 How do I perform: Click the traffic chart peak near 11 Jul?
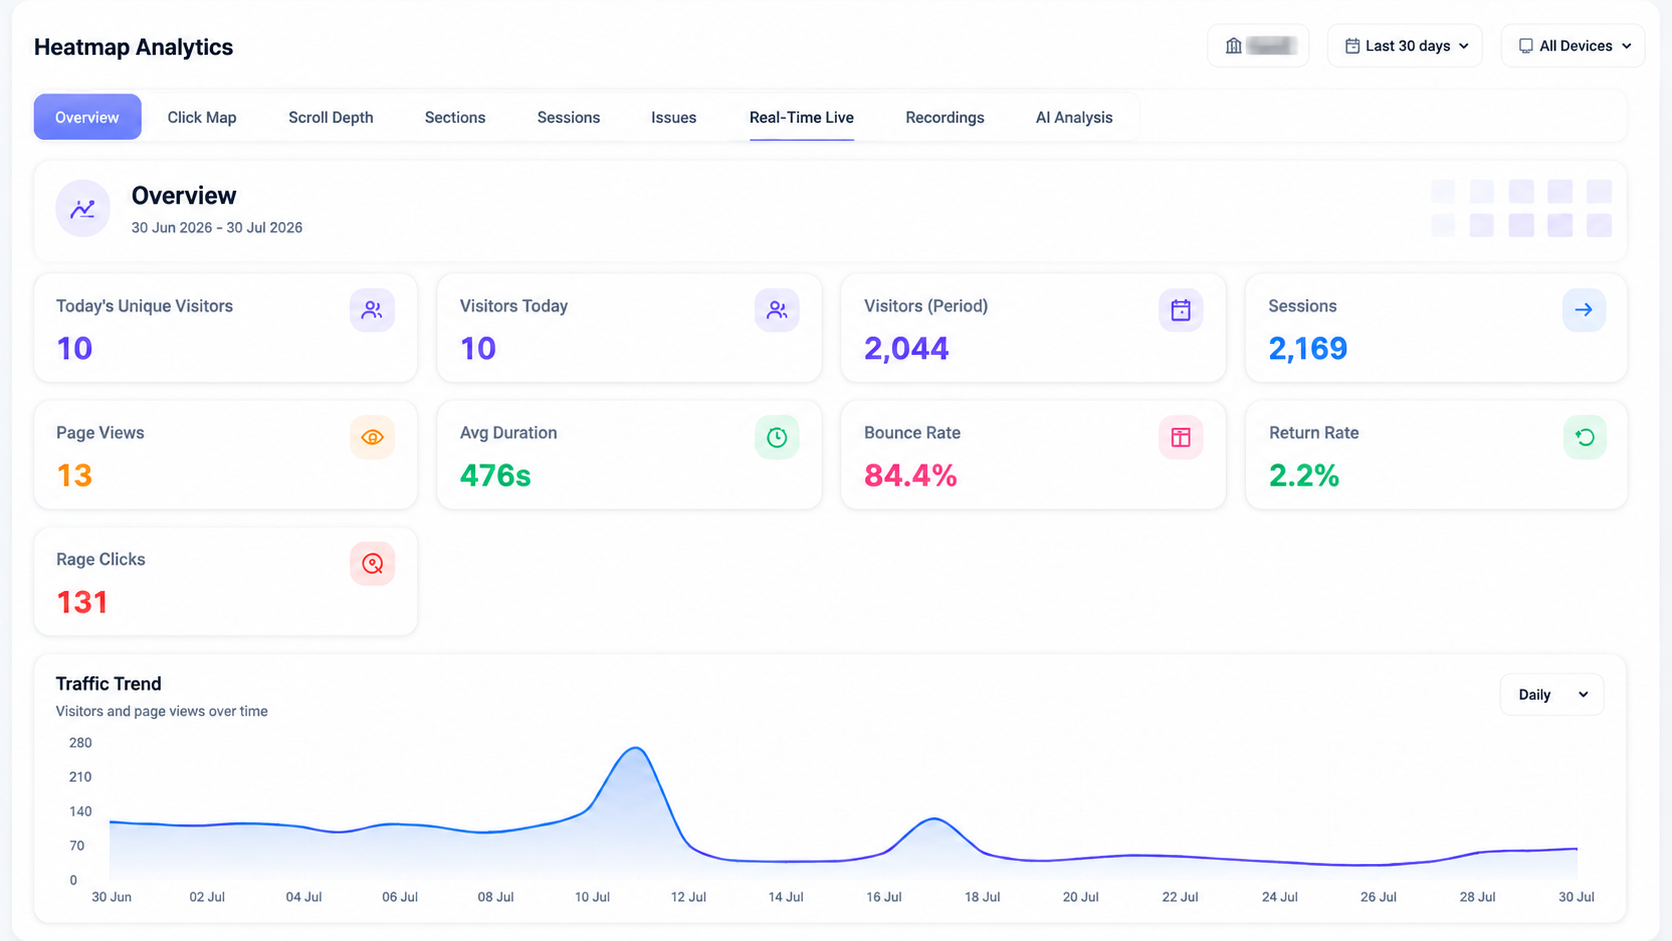[x=636, y=749]
